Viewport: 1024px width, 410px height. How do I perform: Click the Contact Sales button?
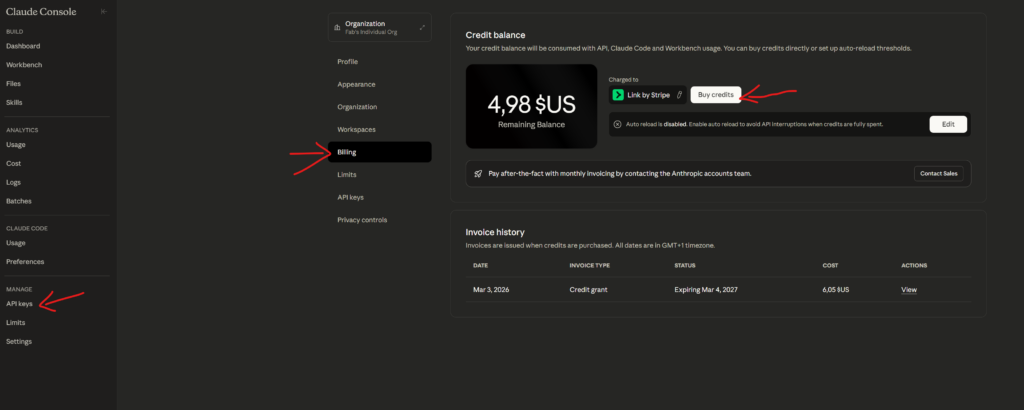point(938,173)
